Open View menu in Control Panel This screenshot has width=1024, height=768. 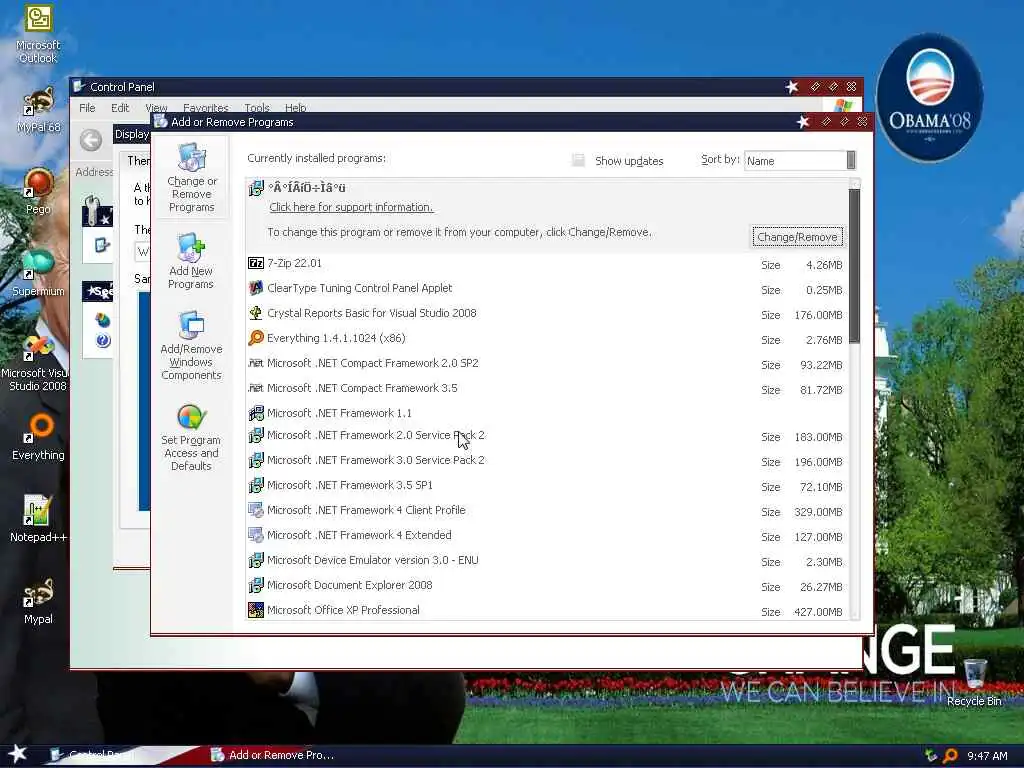[x=156, y=108]
